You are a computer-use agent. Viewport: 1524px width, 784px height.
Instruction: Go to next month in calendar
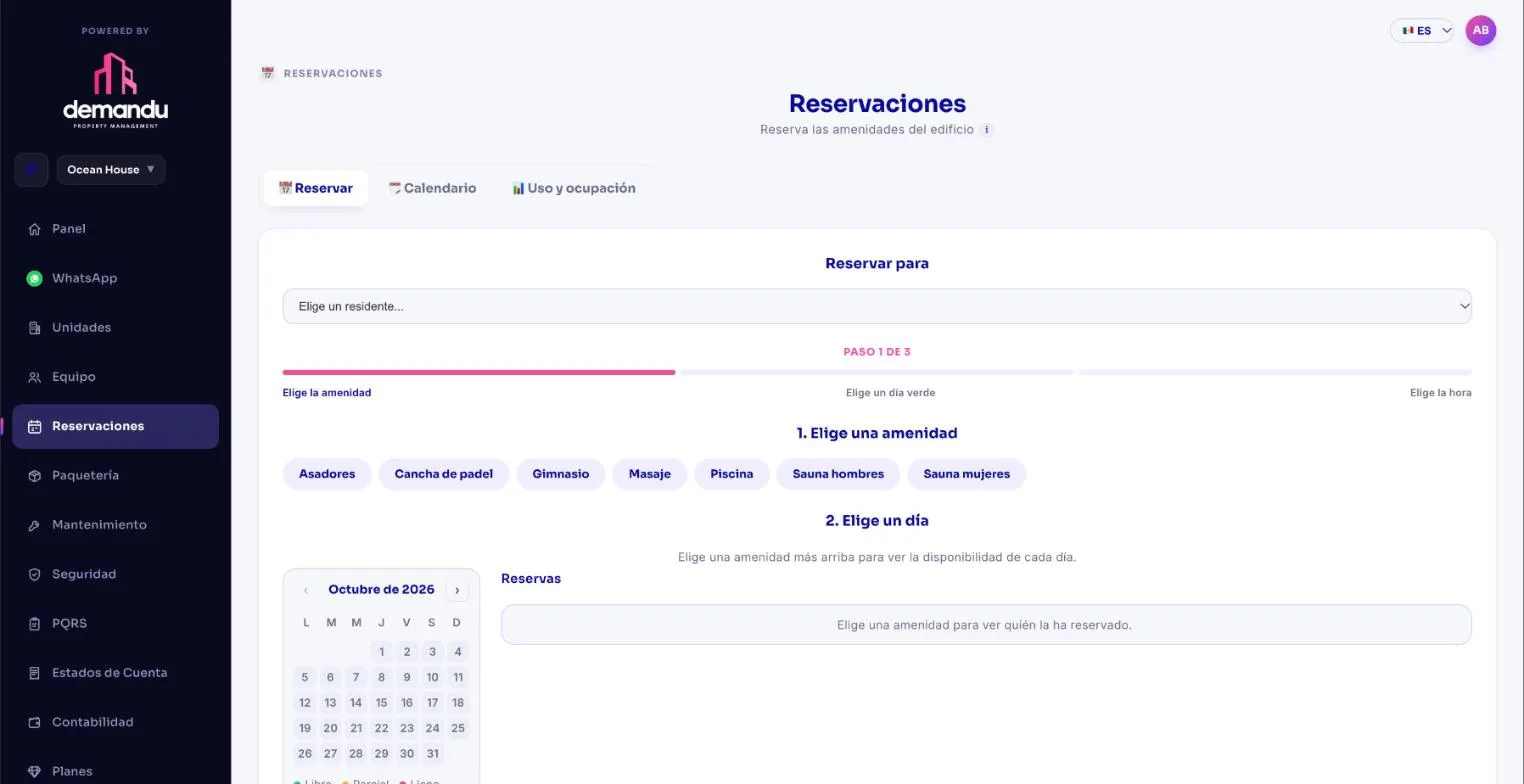tap(457, 590)
